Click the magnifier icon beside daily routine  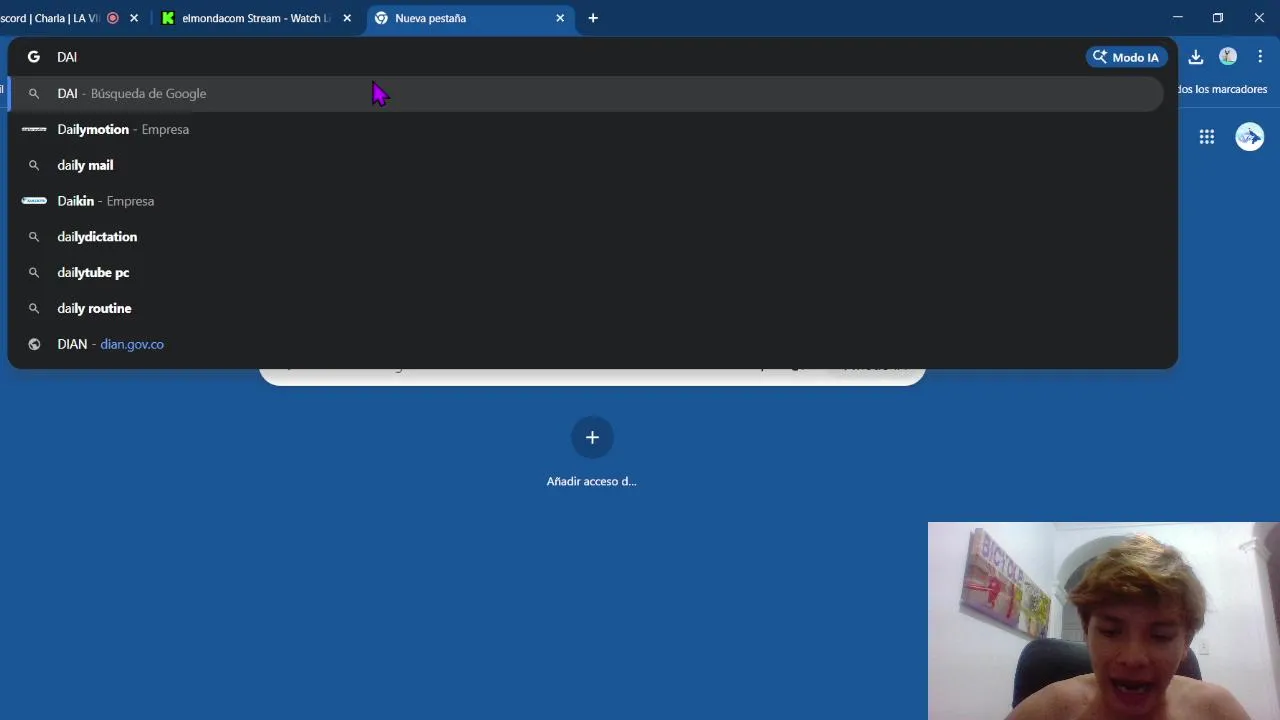click(x=34, y=308)
